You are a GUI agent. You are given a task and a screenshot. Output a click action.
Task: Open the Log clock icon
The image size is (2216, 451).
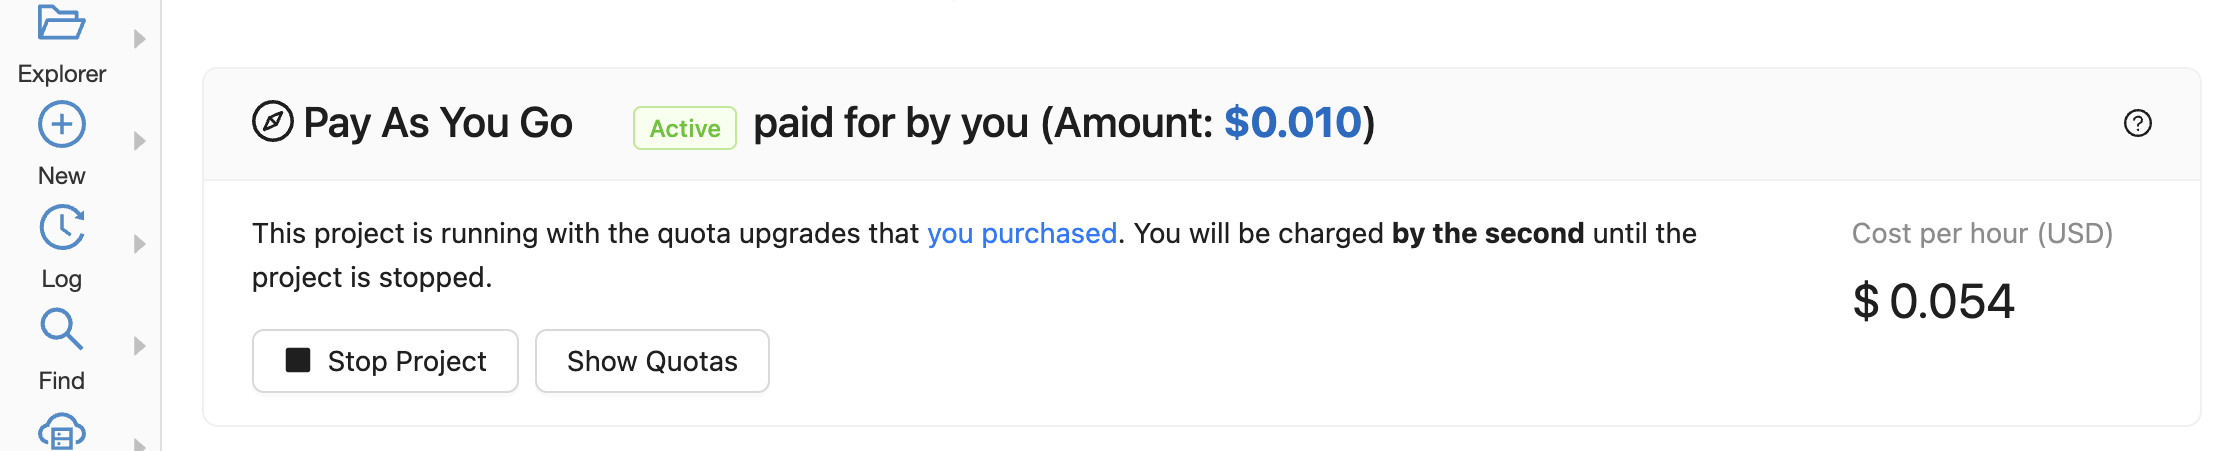click(x=62, y=228)
